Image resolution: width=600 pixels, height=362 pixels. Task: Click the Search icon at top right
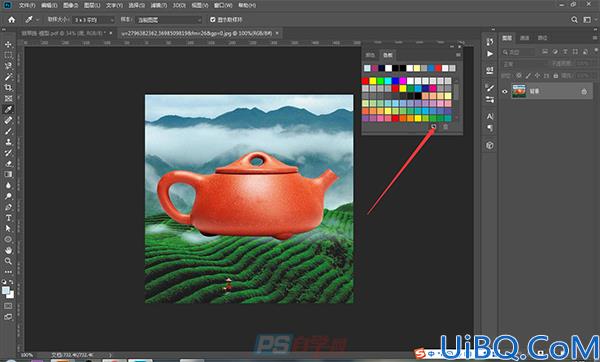574,20
